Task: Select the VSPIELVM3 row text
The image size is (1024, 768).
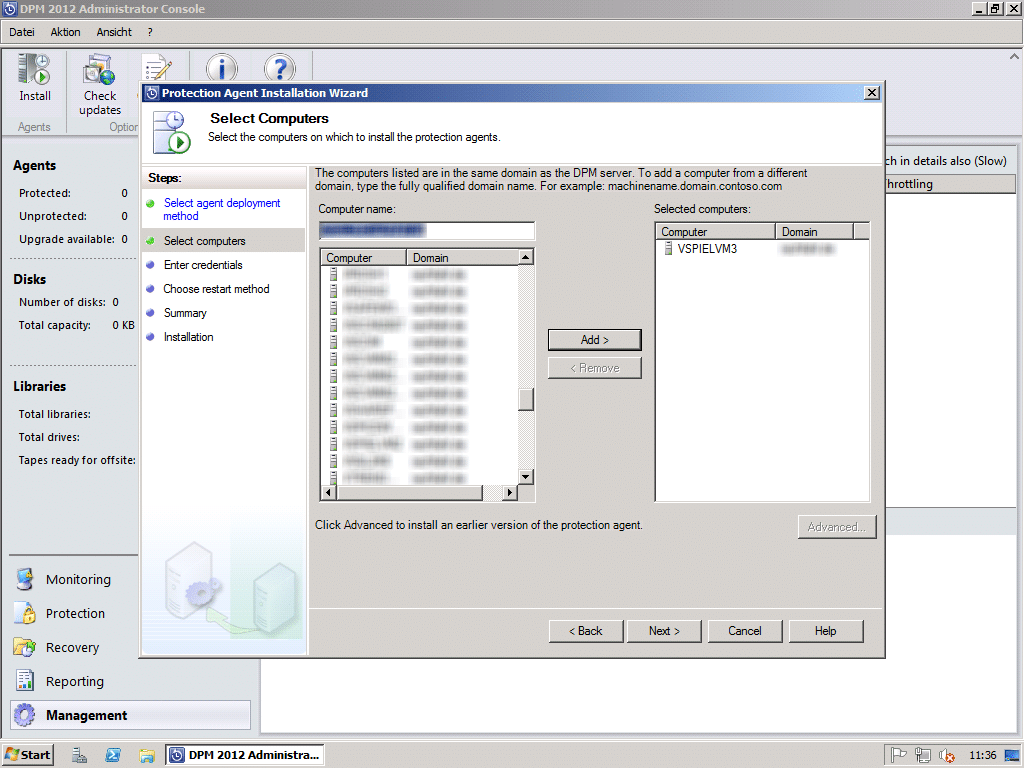Action: pos(707,249)
